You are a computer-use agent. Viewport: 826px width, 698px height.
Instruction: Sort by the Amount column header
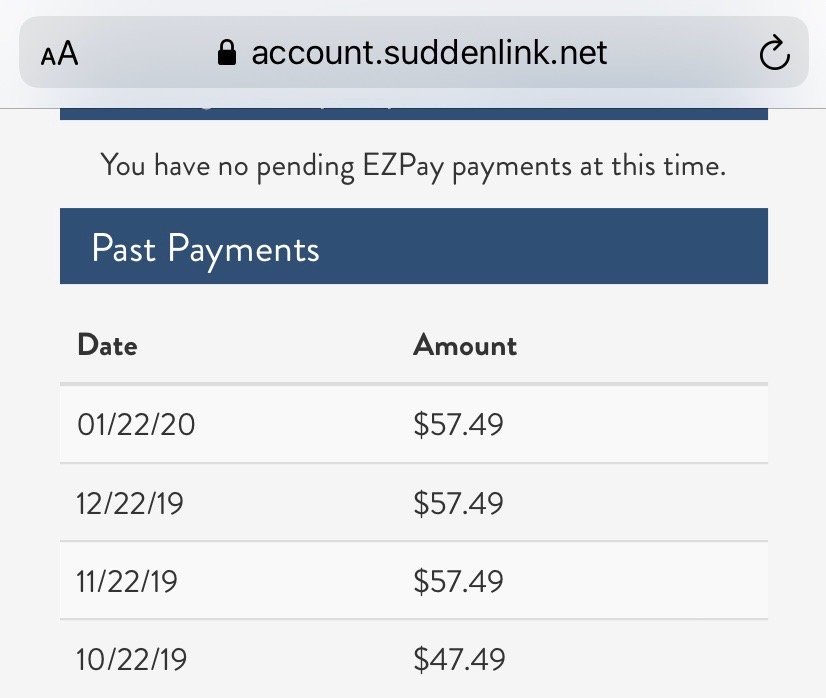(465, 346)
